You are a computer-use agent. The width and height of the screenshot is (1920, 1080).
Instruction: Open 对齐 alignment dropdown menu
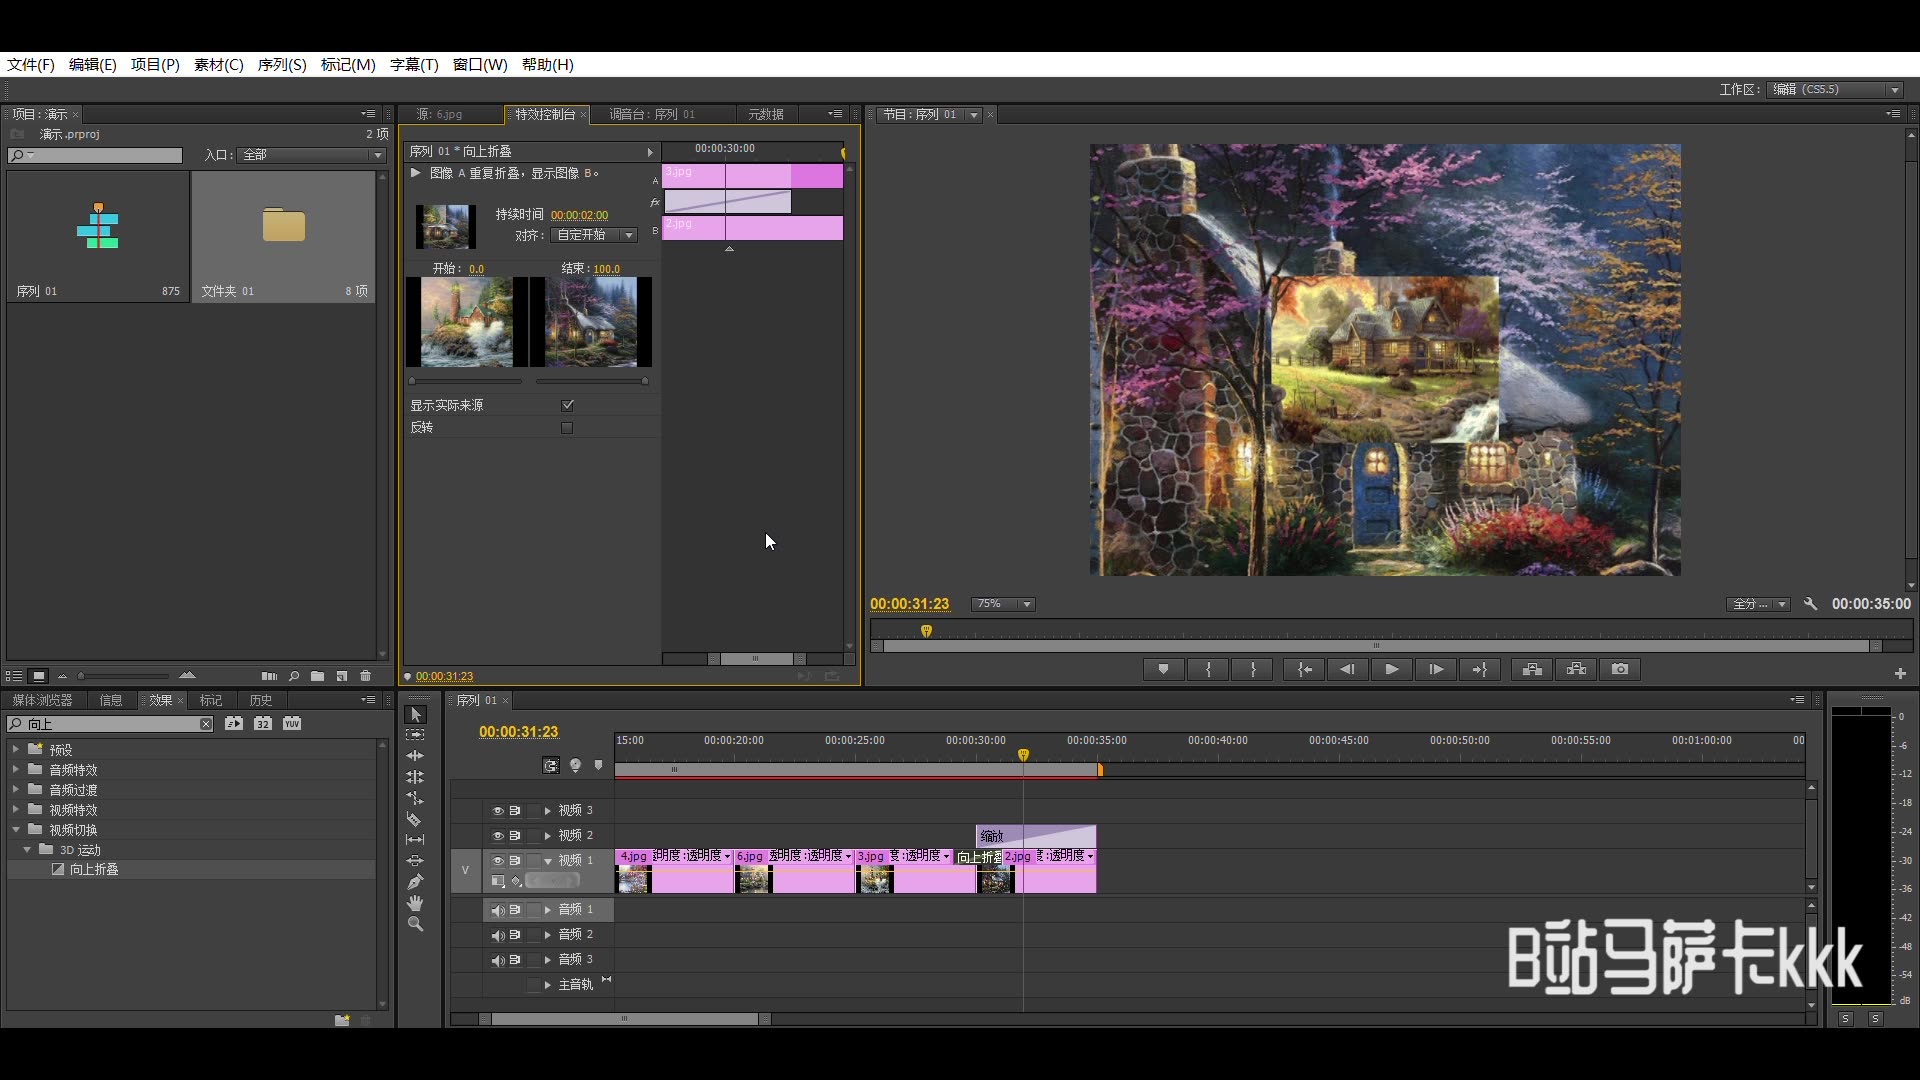coord(629,235)
